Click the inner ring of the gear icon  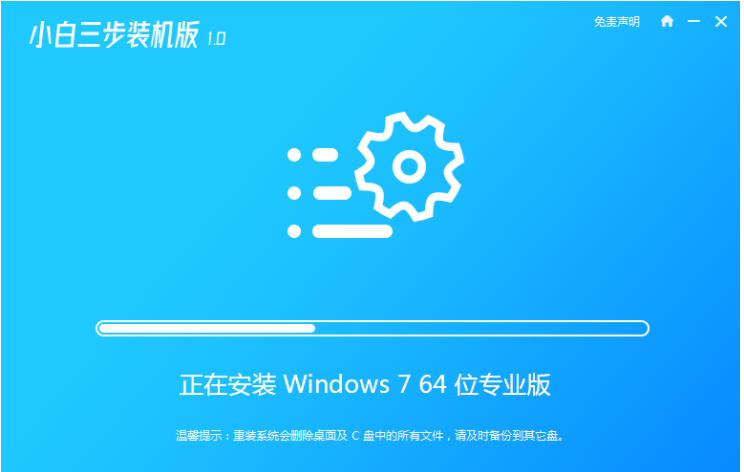[409, 167]
